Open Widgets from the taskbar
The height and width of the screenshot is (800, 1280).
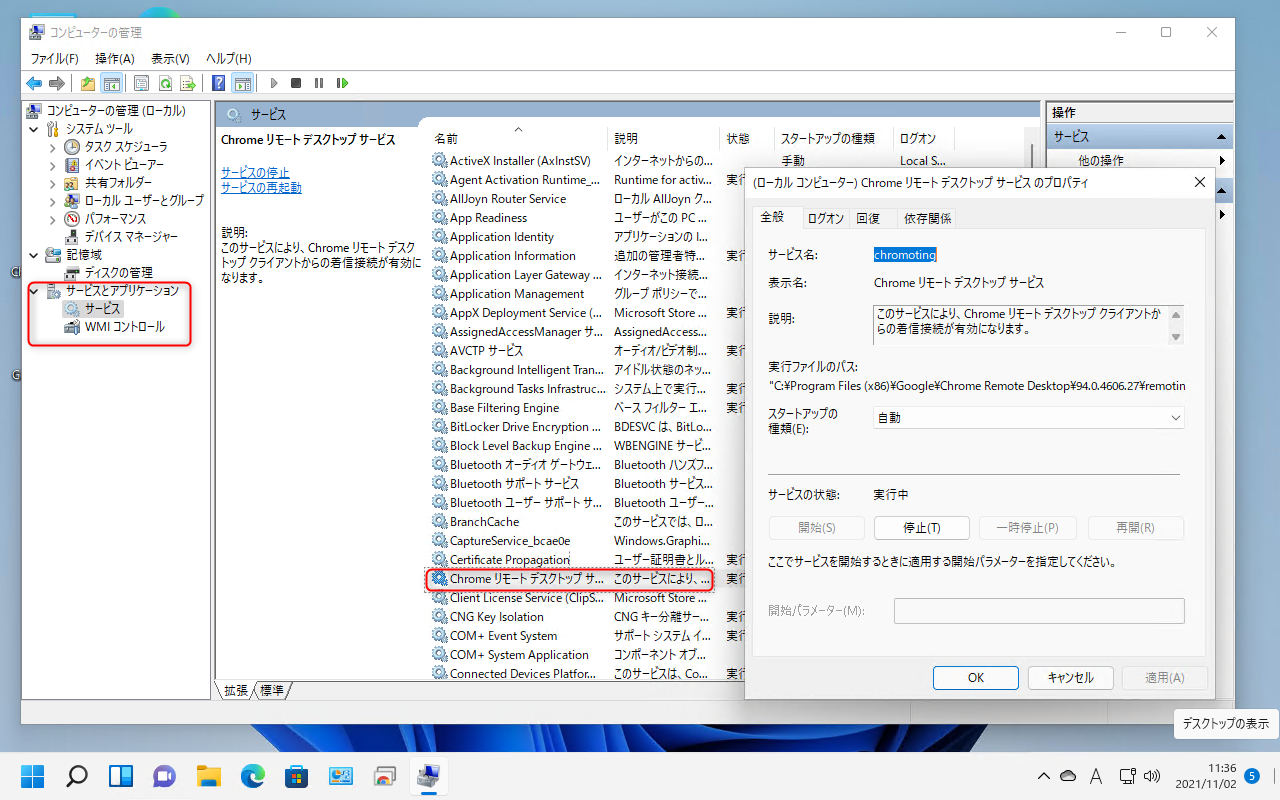pyautogui.click(x=120, y=776)
